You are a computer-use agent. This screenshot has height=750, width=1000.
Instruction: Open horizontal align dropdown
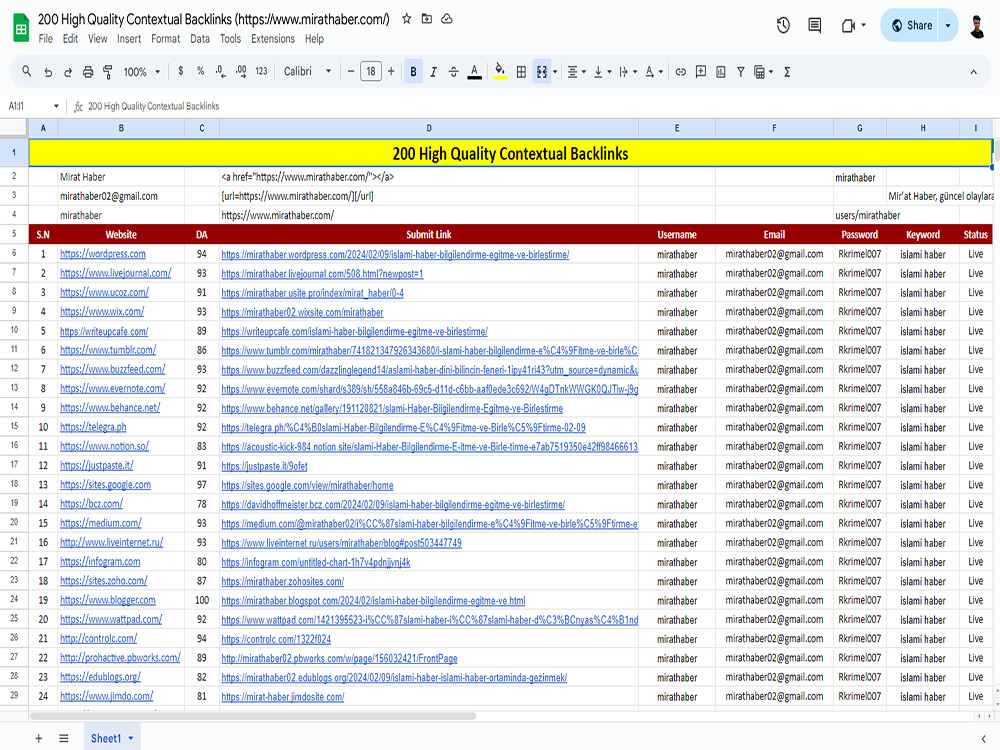(576, 72)
